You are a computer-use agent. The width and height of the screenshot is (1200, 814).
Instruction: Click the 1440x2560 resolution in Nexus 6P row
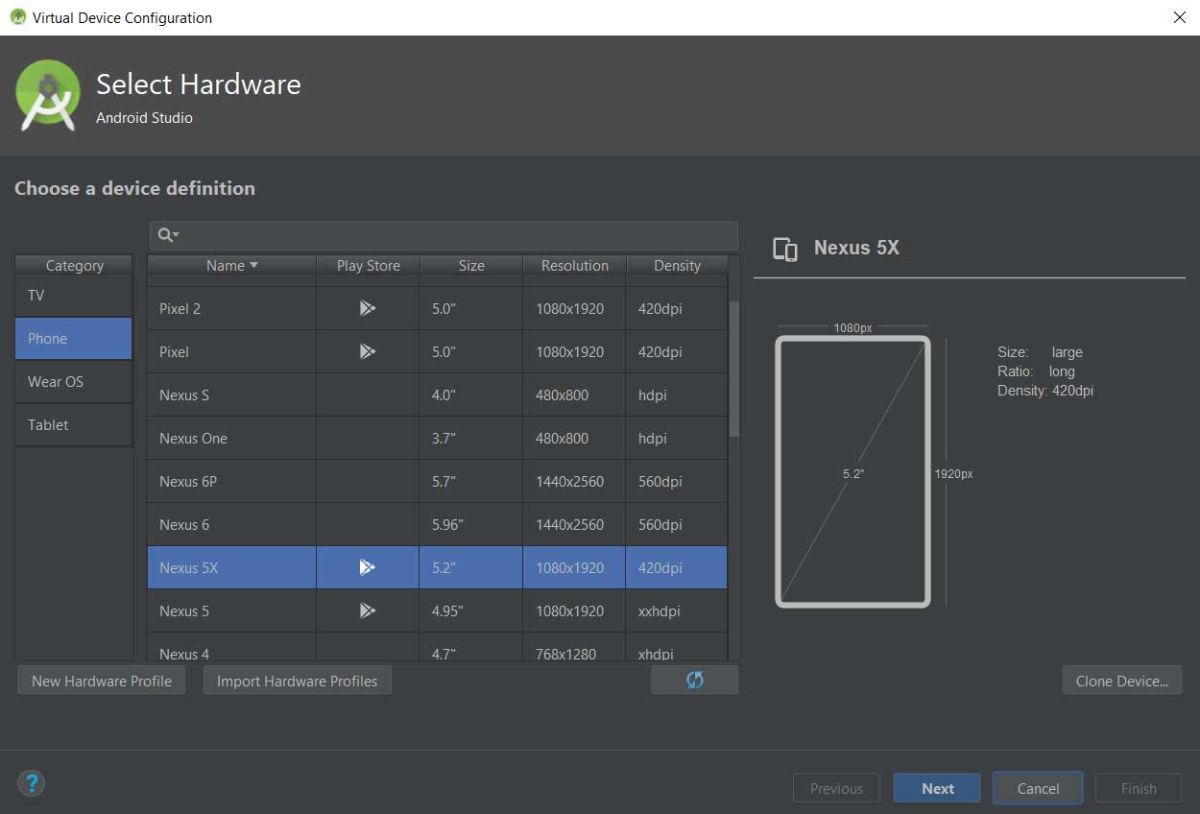tap(569, 480)
